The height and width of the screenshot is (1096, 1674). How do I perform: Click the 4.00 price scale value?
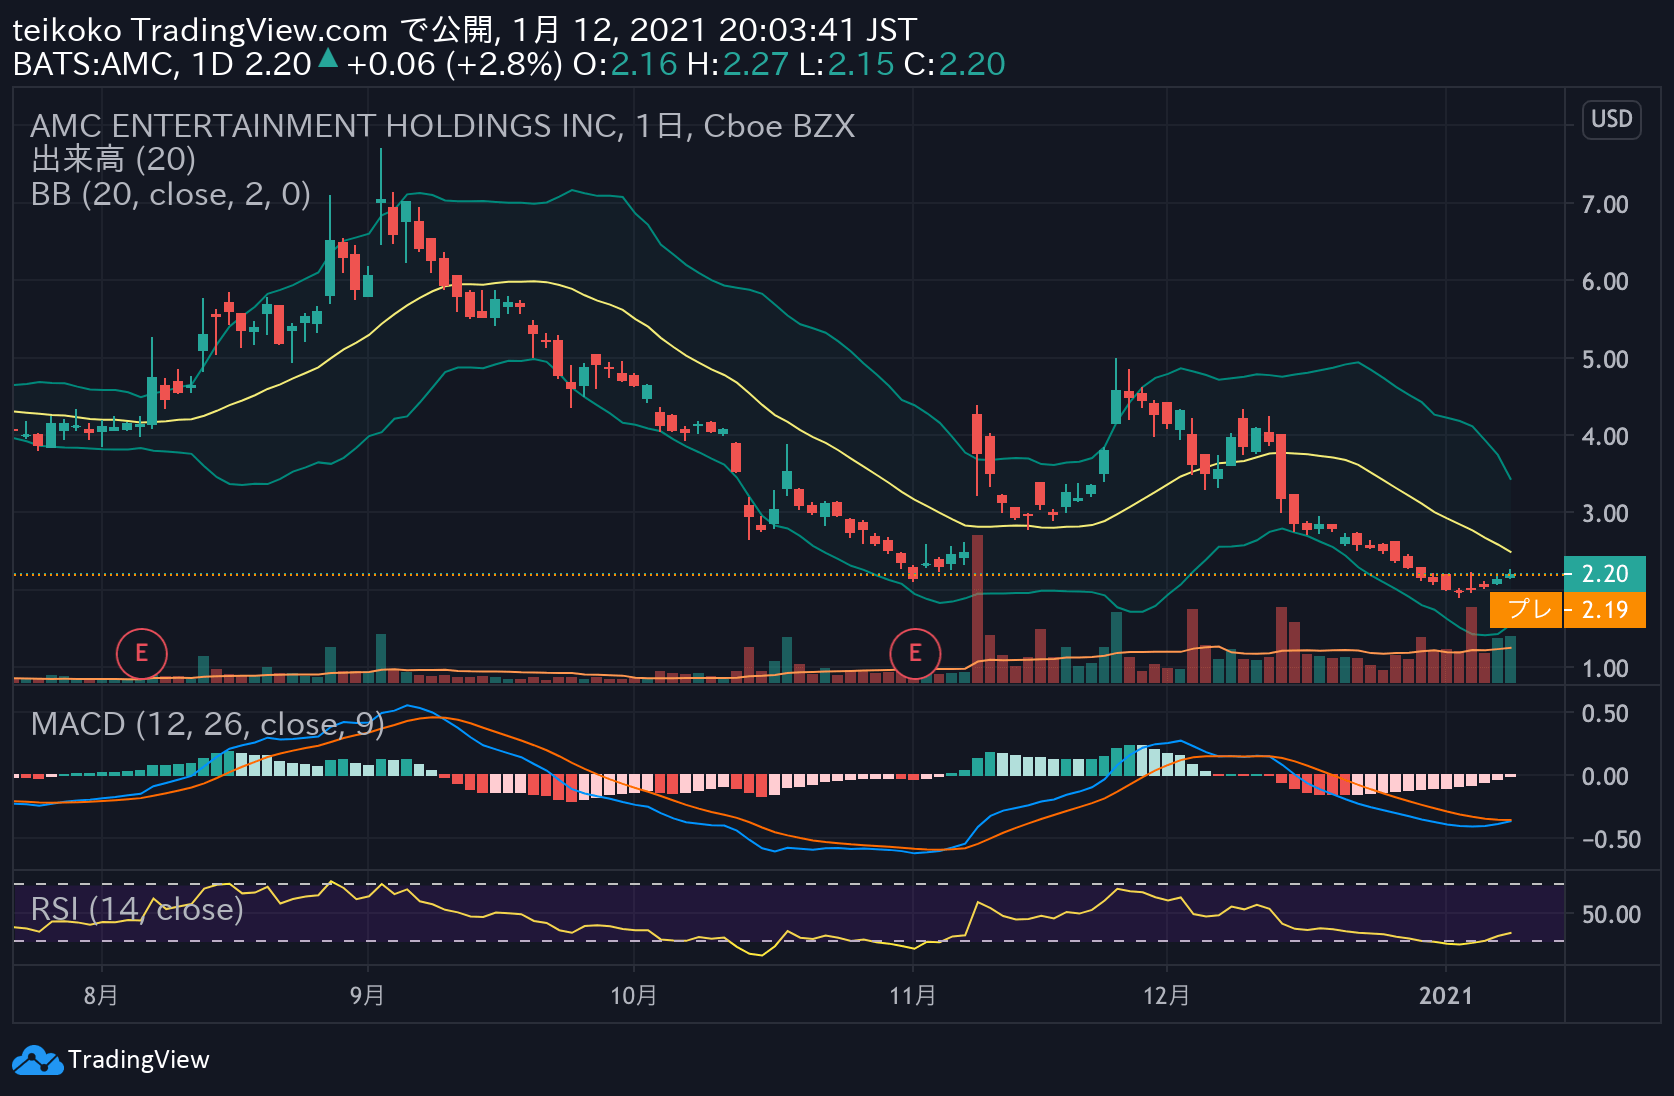pyautogui.click(x=1605, y=436)
